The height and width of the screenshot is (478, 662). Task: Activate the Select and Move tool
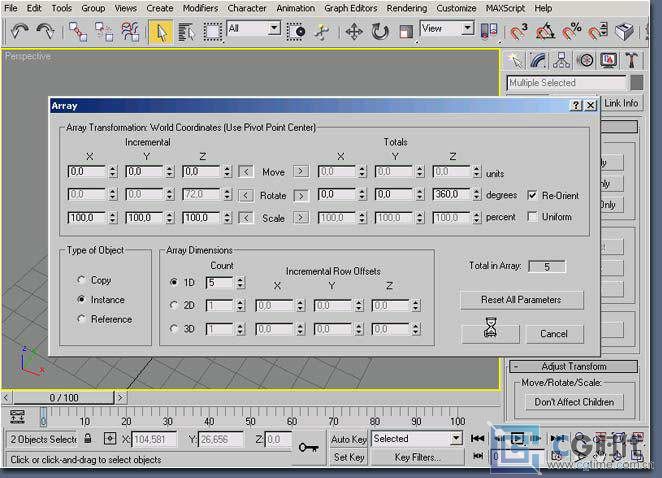coord(354,32)
